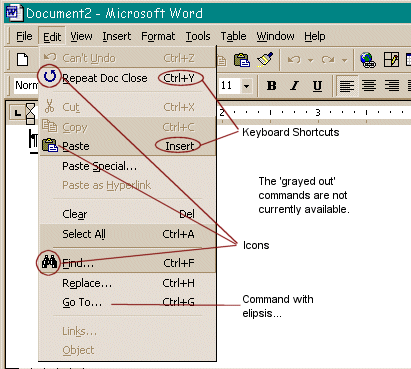Set Align Right paragraph alignment
Viewport: 411px width, 369px height.
pos(392,86)
